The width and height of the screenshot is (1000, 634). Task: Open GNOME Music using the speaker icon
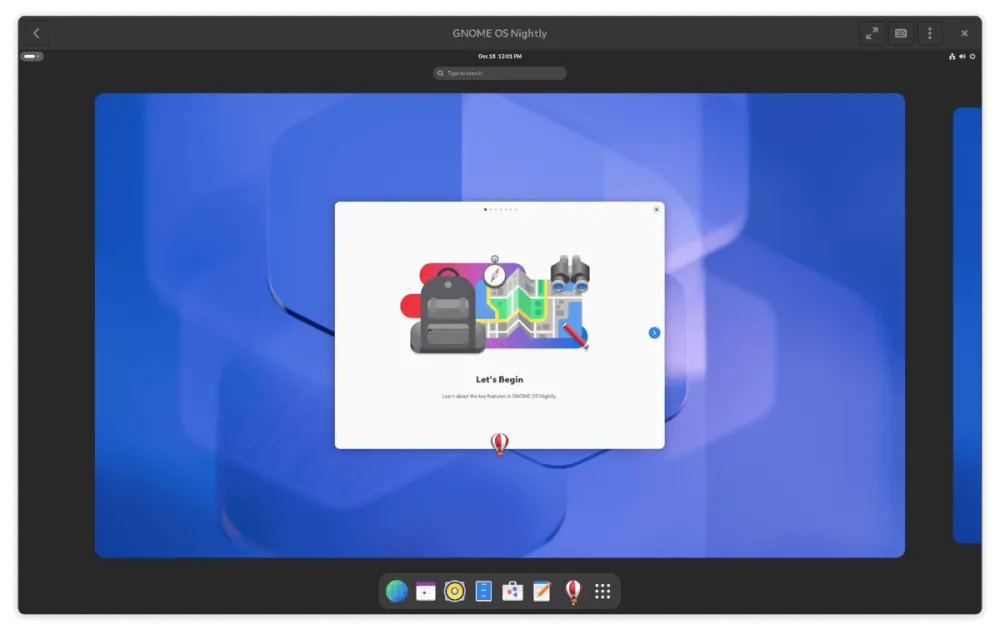coord(453,591)
